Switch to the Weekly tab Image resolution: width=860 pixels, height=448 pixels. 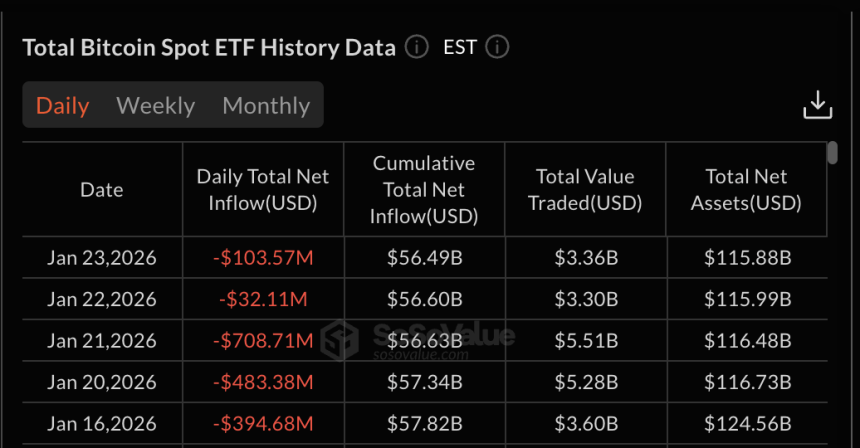155,105
